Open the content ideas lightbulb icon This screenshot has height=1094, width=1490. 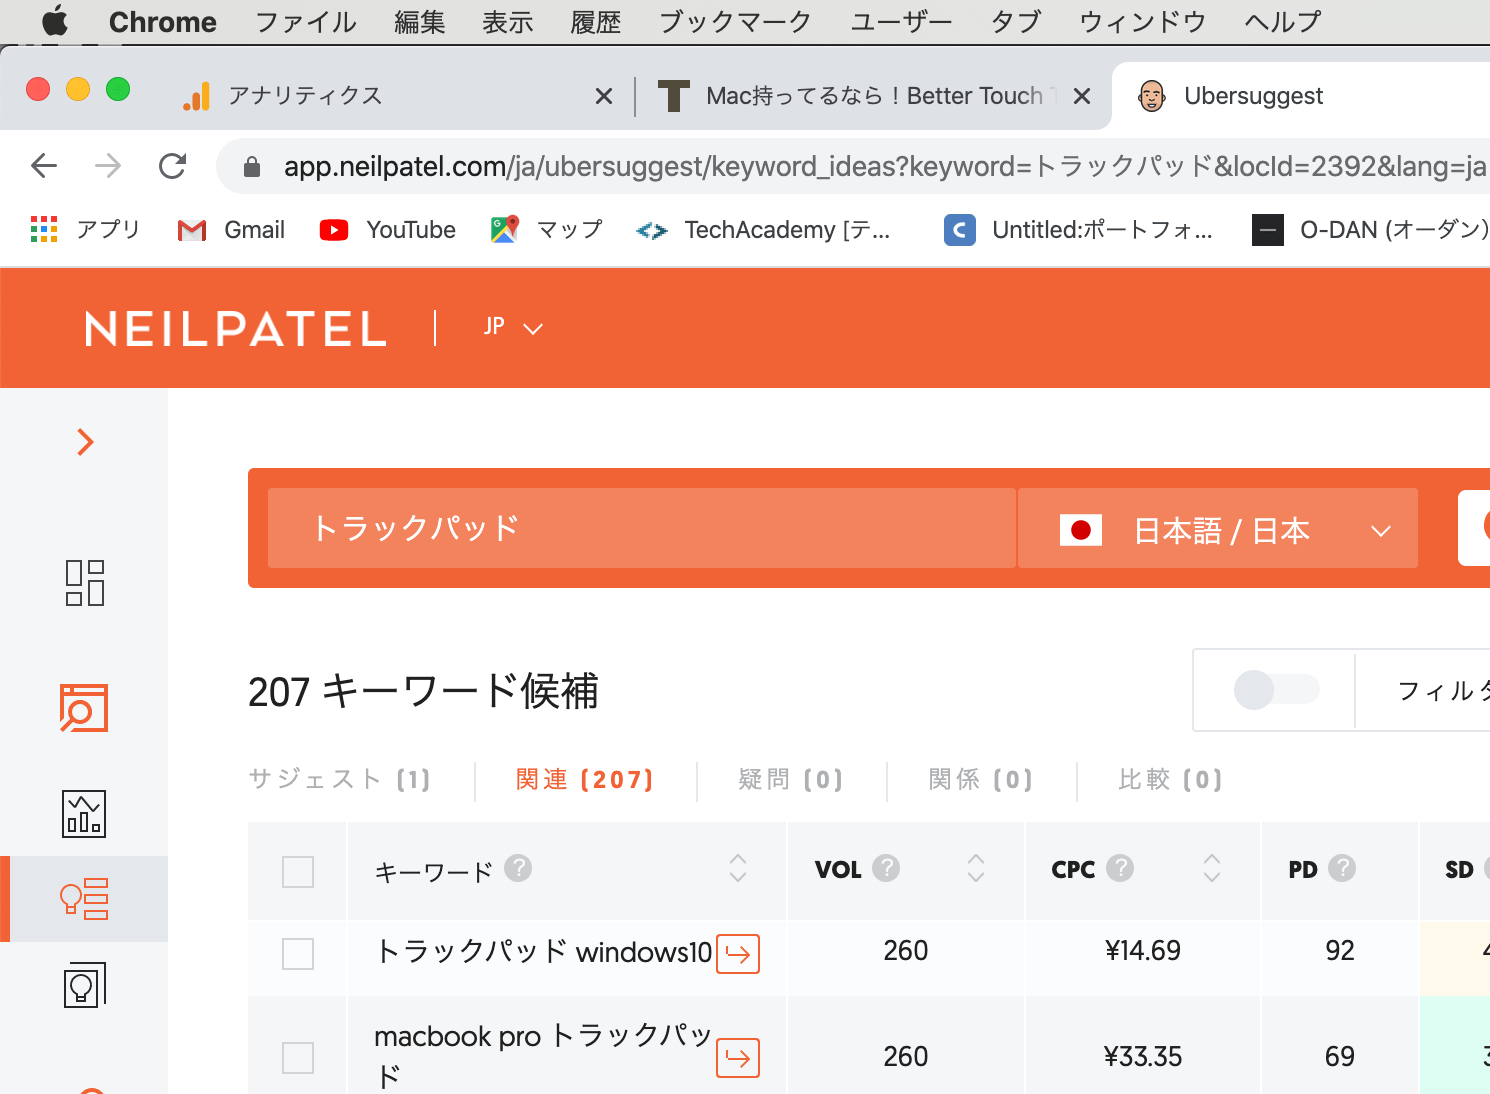tap(84, 985)
